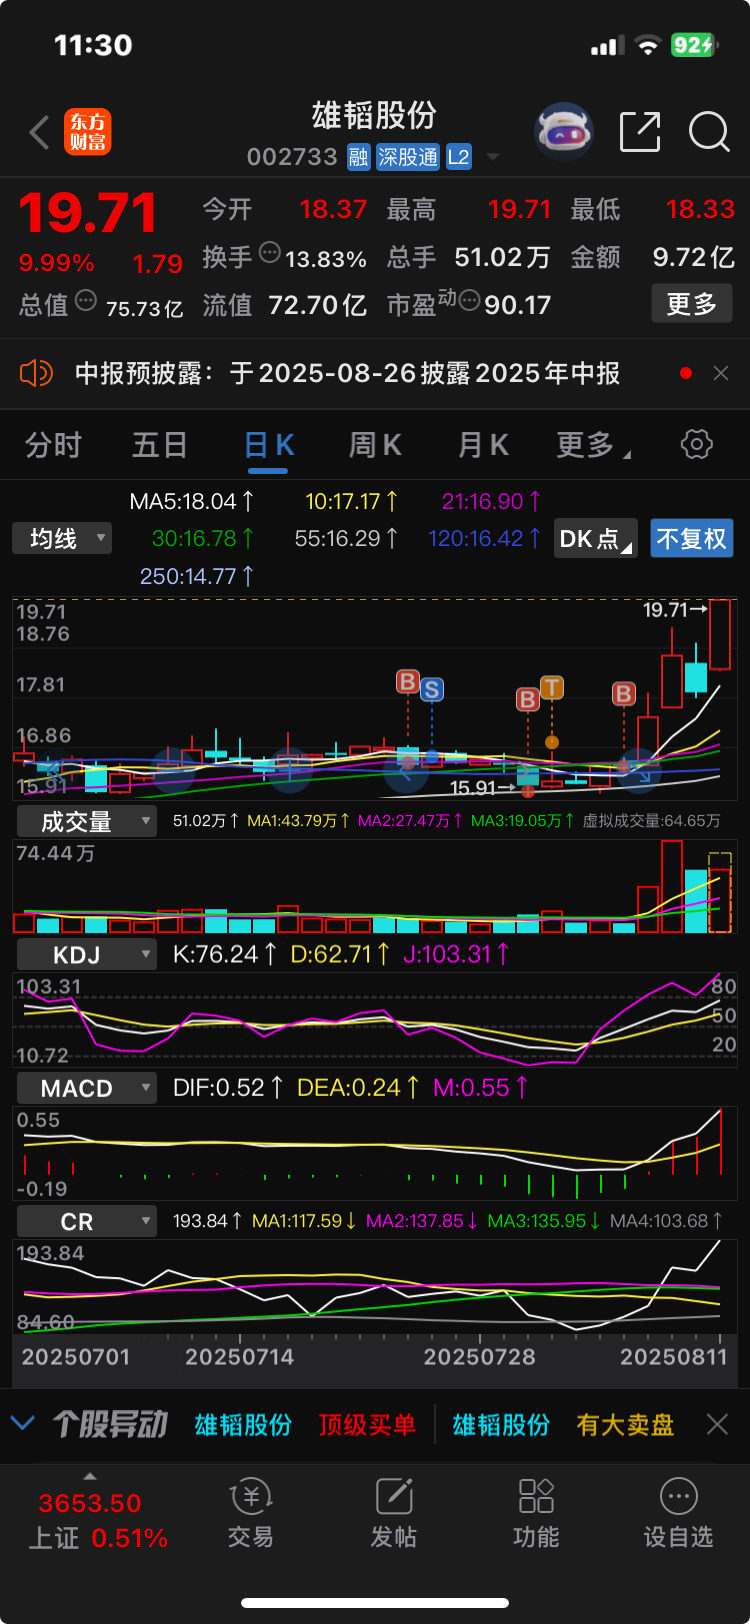The height and width of the screenshot is (1624, 750).
Task: Dismiss the announcement banner with X
Action: pos(721,373)
